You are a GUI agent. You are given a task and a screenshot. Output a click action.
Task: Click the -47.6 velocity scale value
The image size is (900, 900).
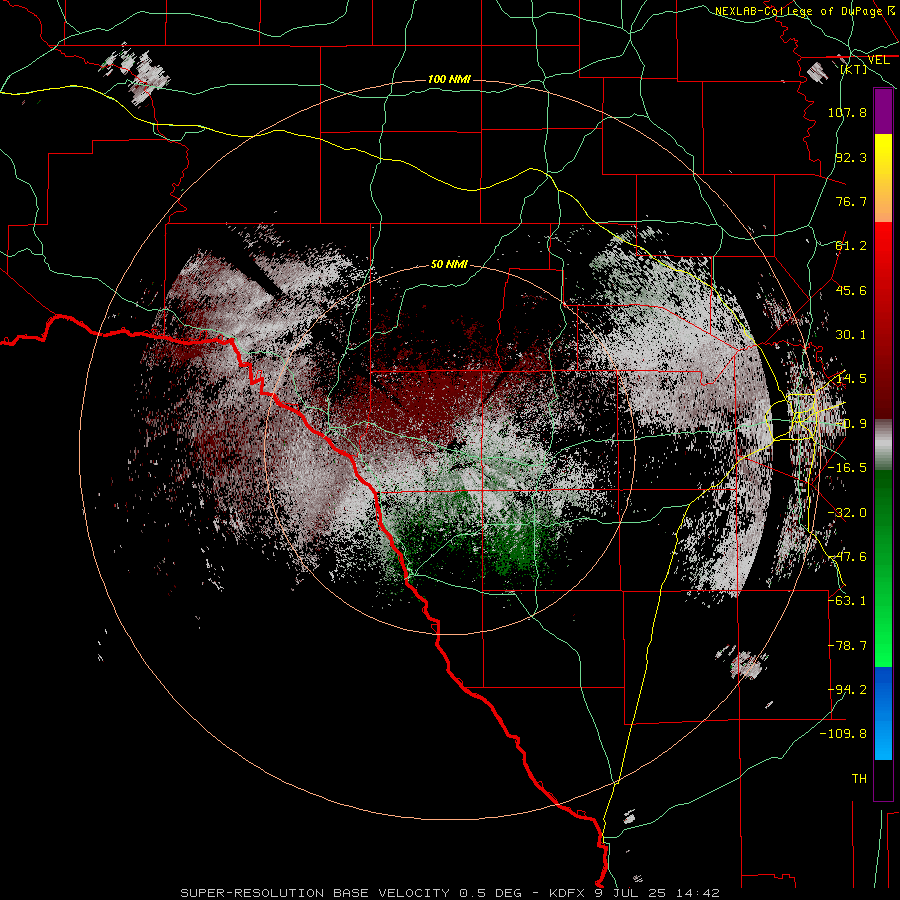[x=847, y=556]
